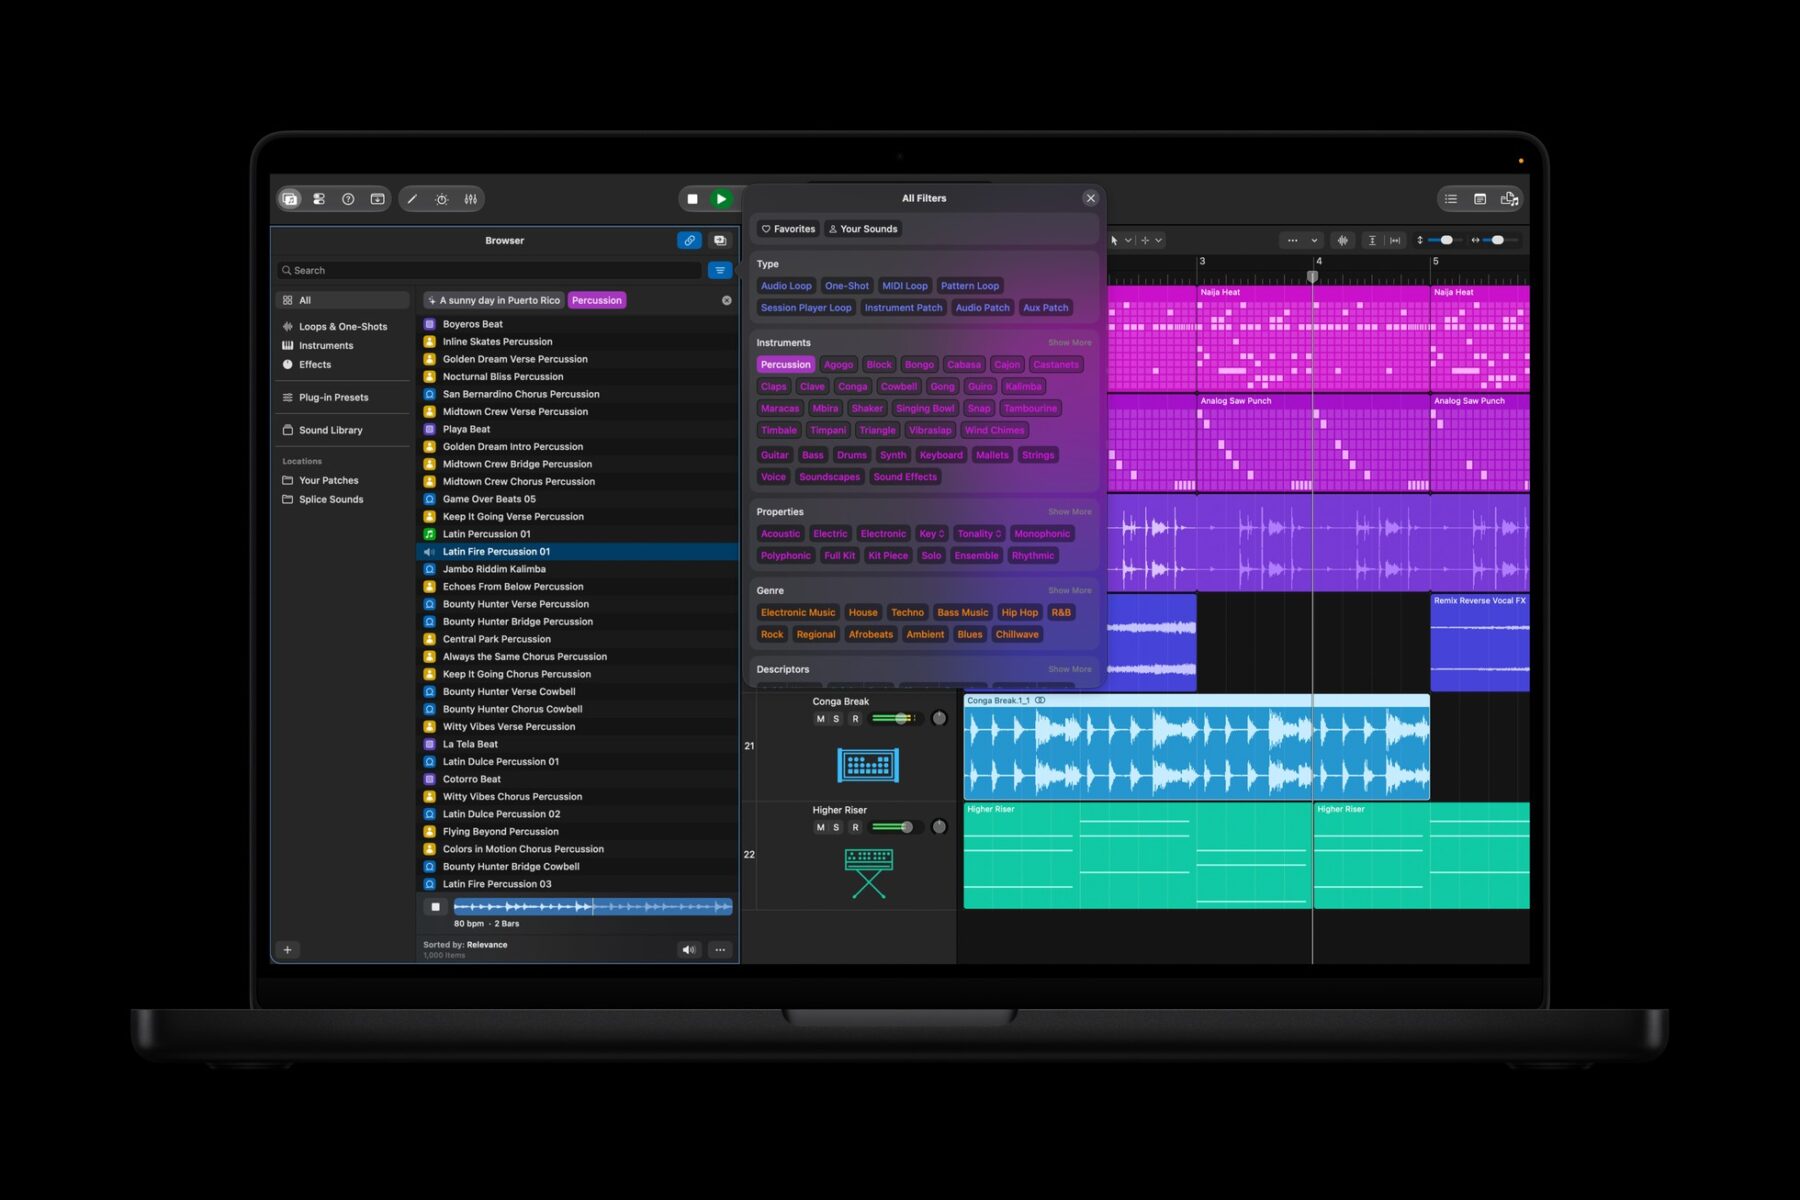This screenshot has width=1800, height=1200.
Task: Open the Mixer icon in top toolbar
Action: coord(471,199)
